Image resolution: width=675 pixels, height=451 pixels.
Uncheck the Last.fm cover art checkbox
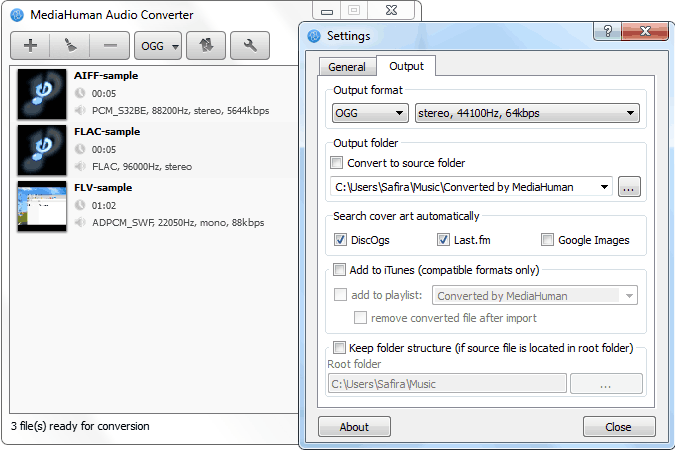[x=443, y=240]
